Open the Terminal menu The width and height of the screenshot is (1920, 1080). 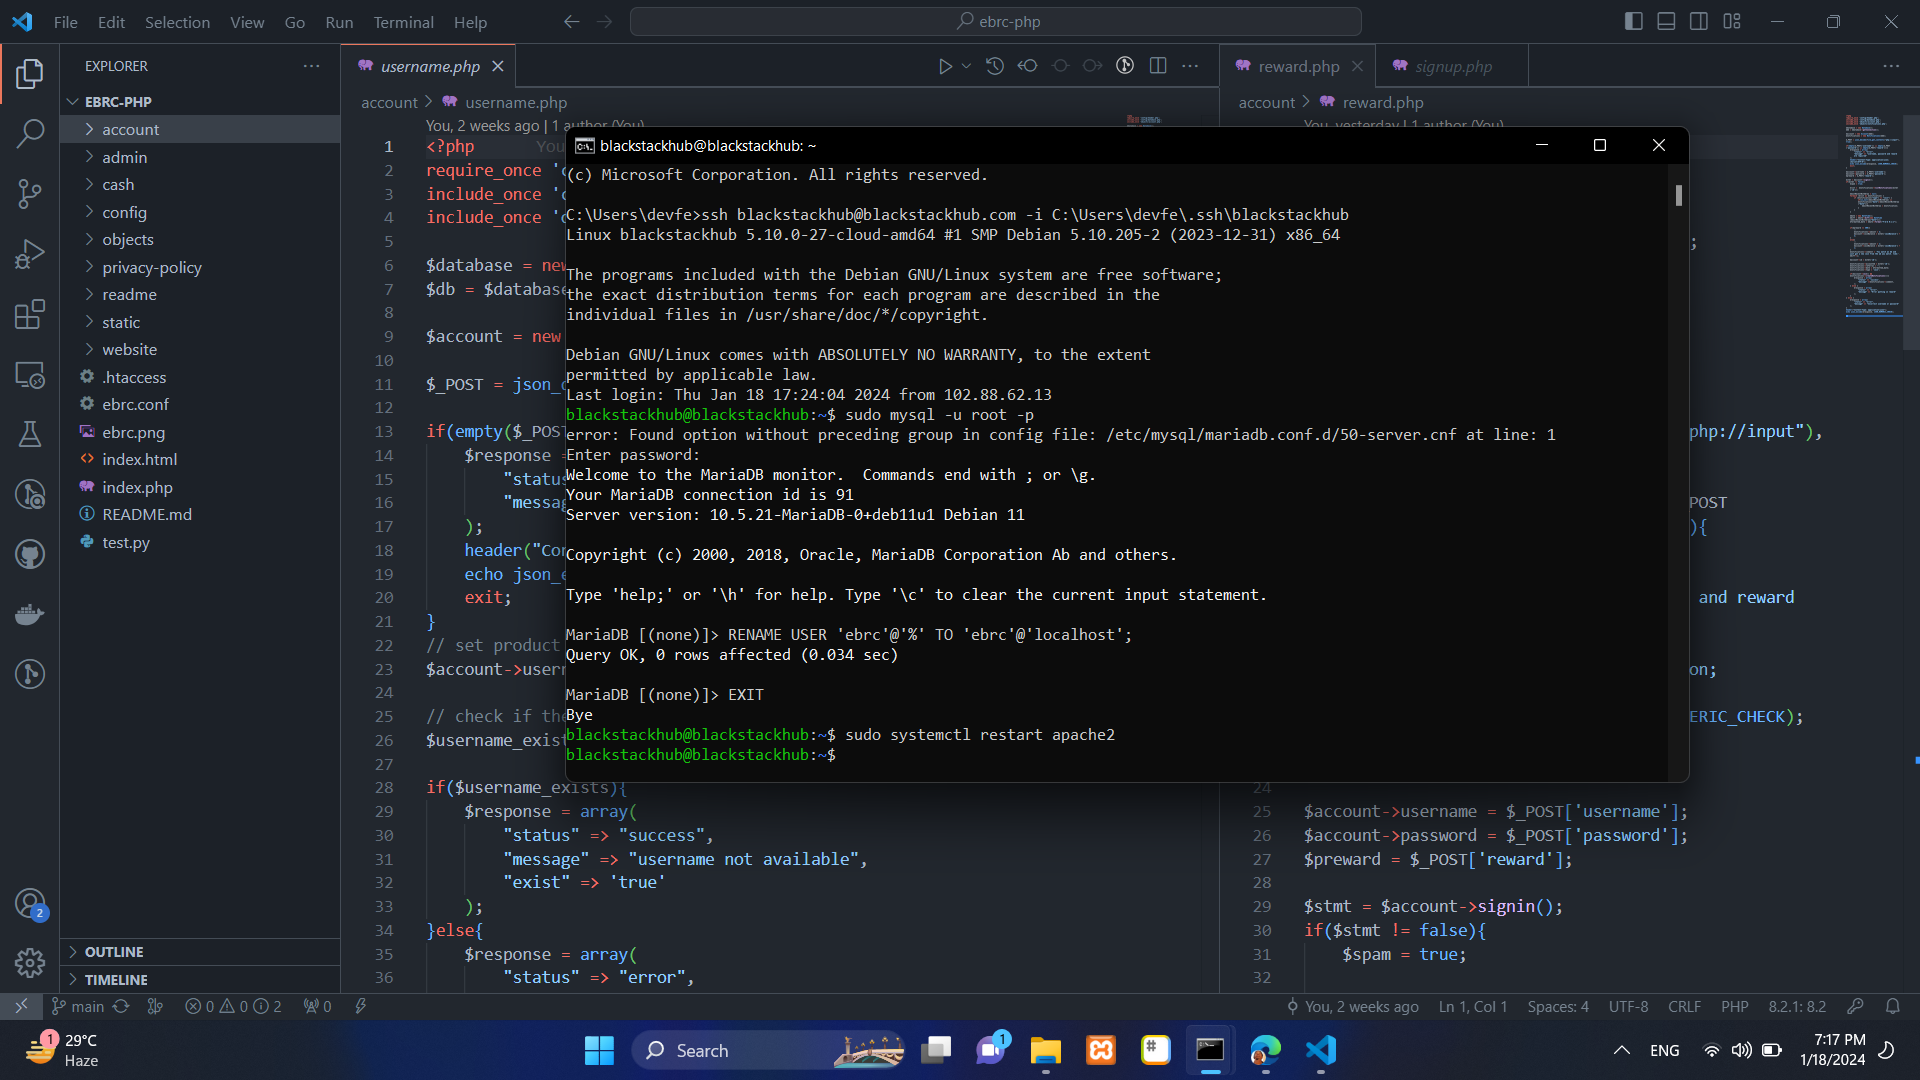point(403,22)
